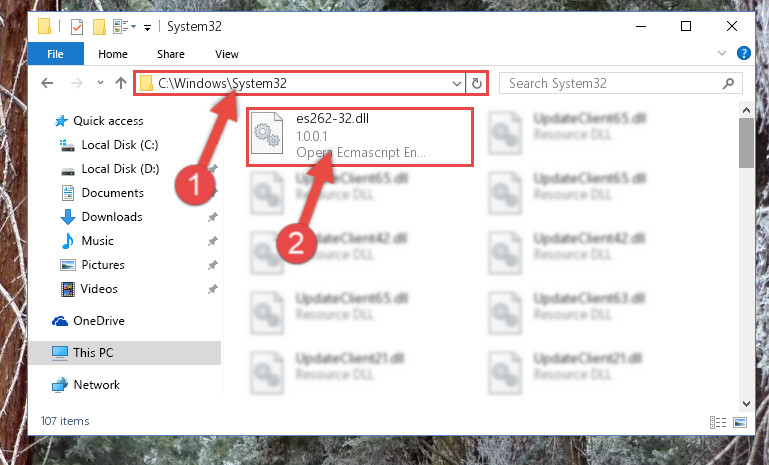This screenshot has width=769, height=465.
Task: Open the File menu
Action: click(55, 54)
